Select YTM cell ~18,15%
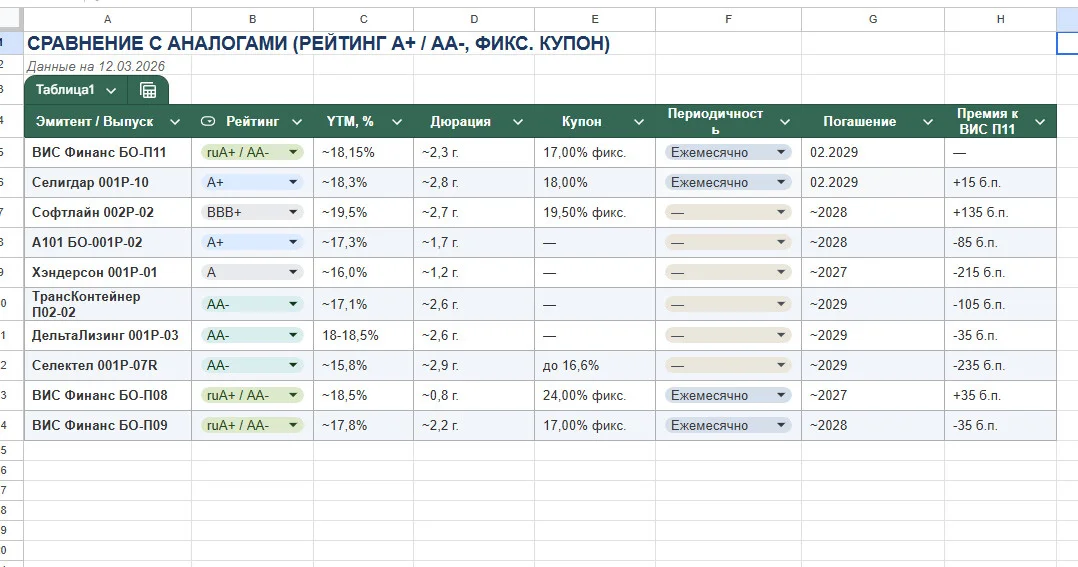Image resolution: width=1078 pixels, height=567 pixels. click(x=363, y=153)
